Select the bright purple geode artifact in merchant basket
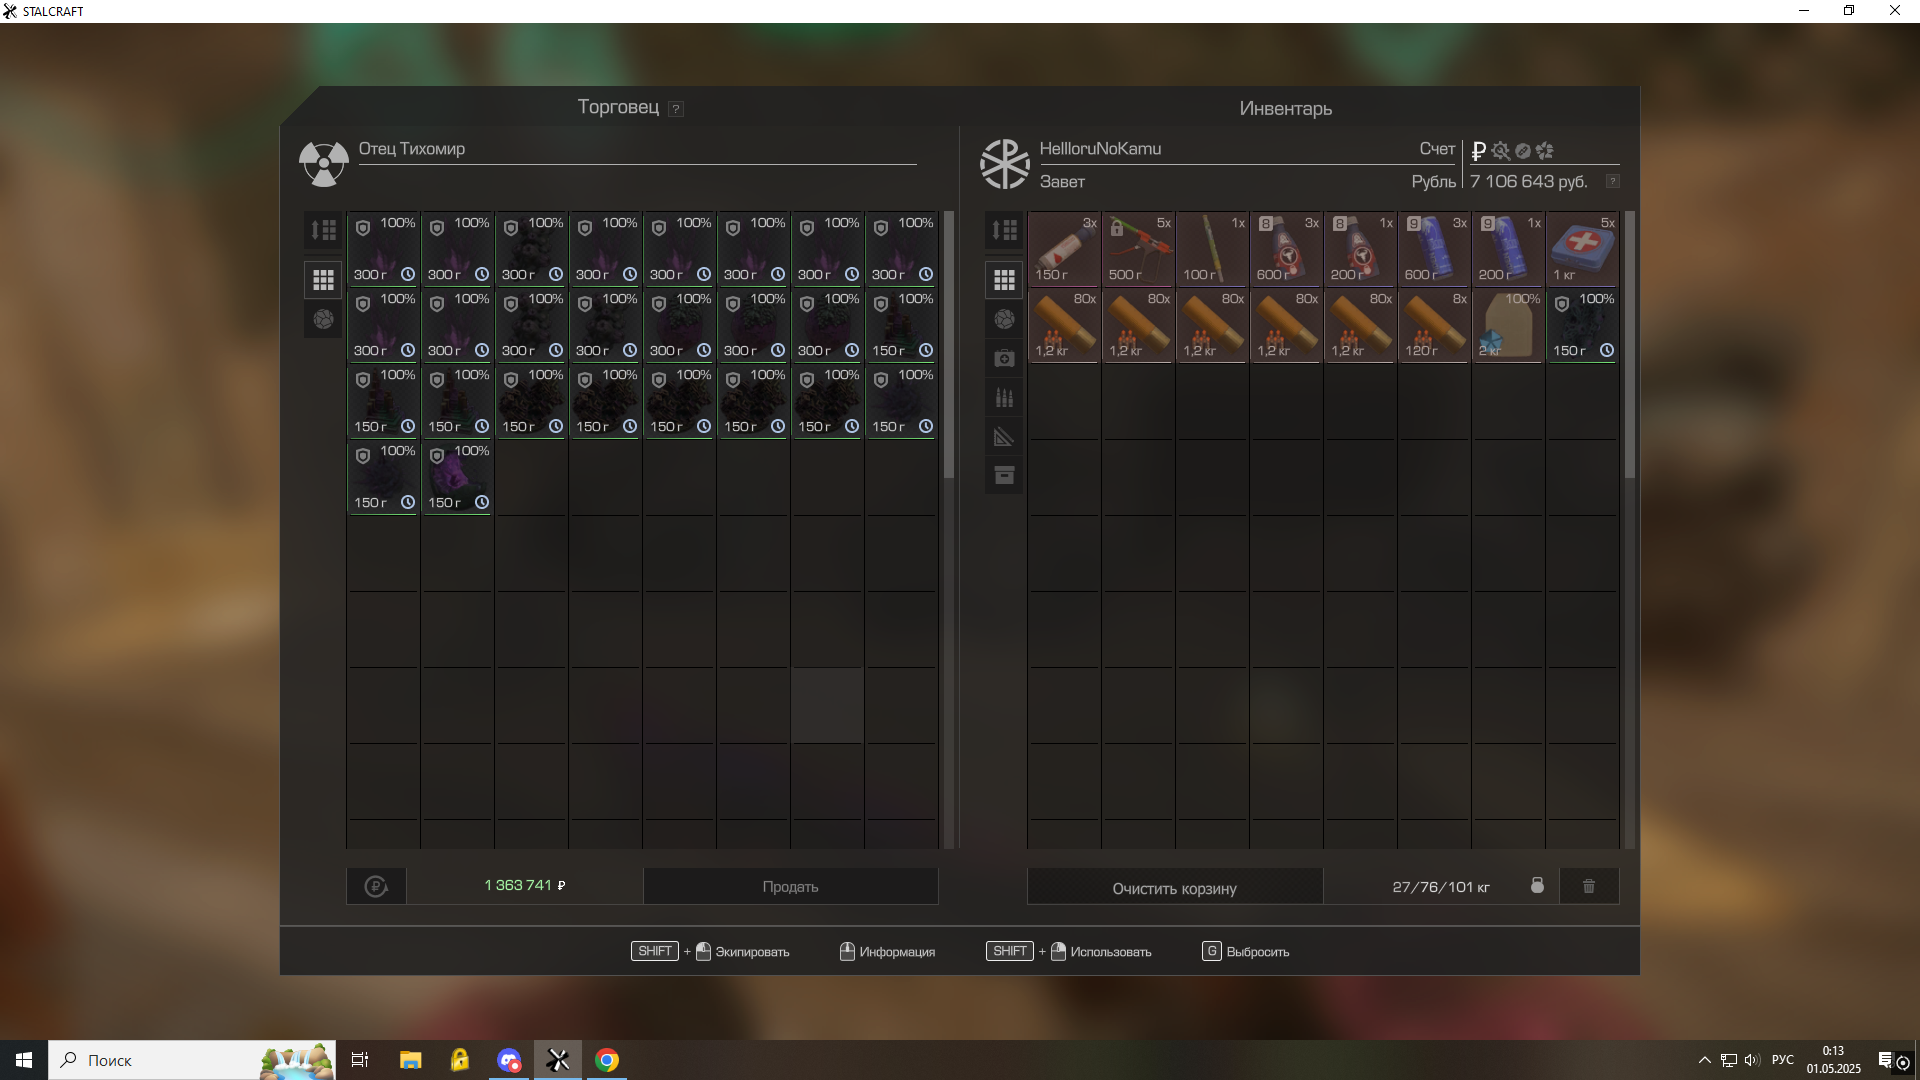The width and height of the screenshot is (1920, 1080). tap(457, 477)
